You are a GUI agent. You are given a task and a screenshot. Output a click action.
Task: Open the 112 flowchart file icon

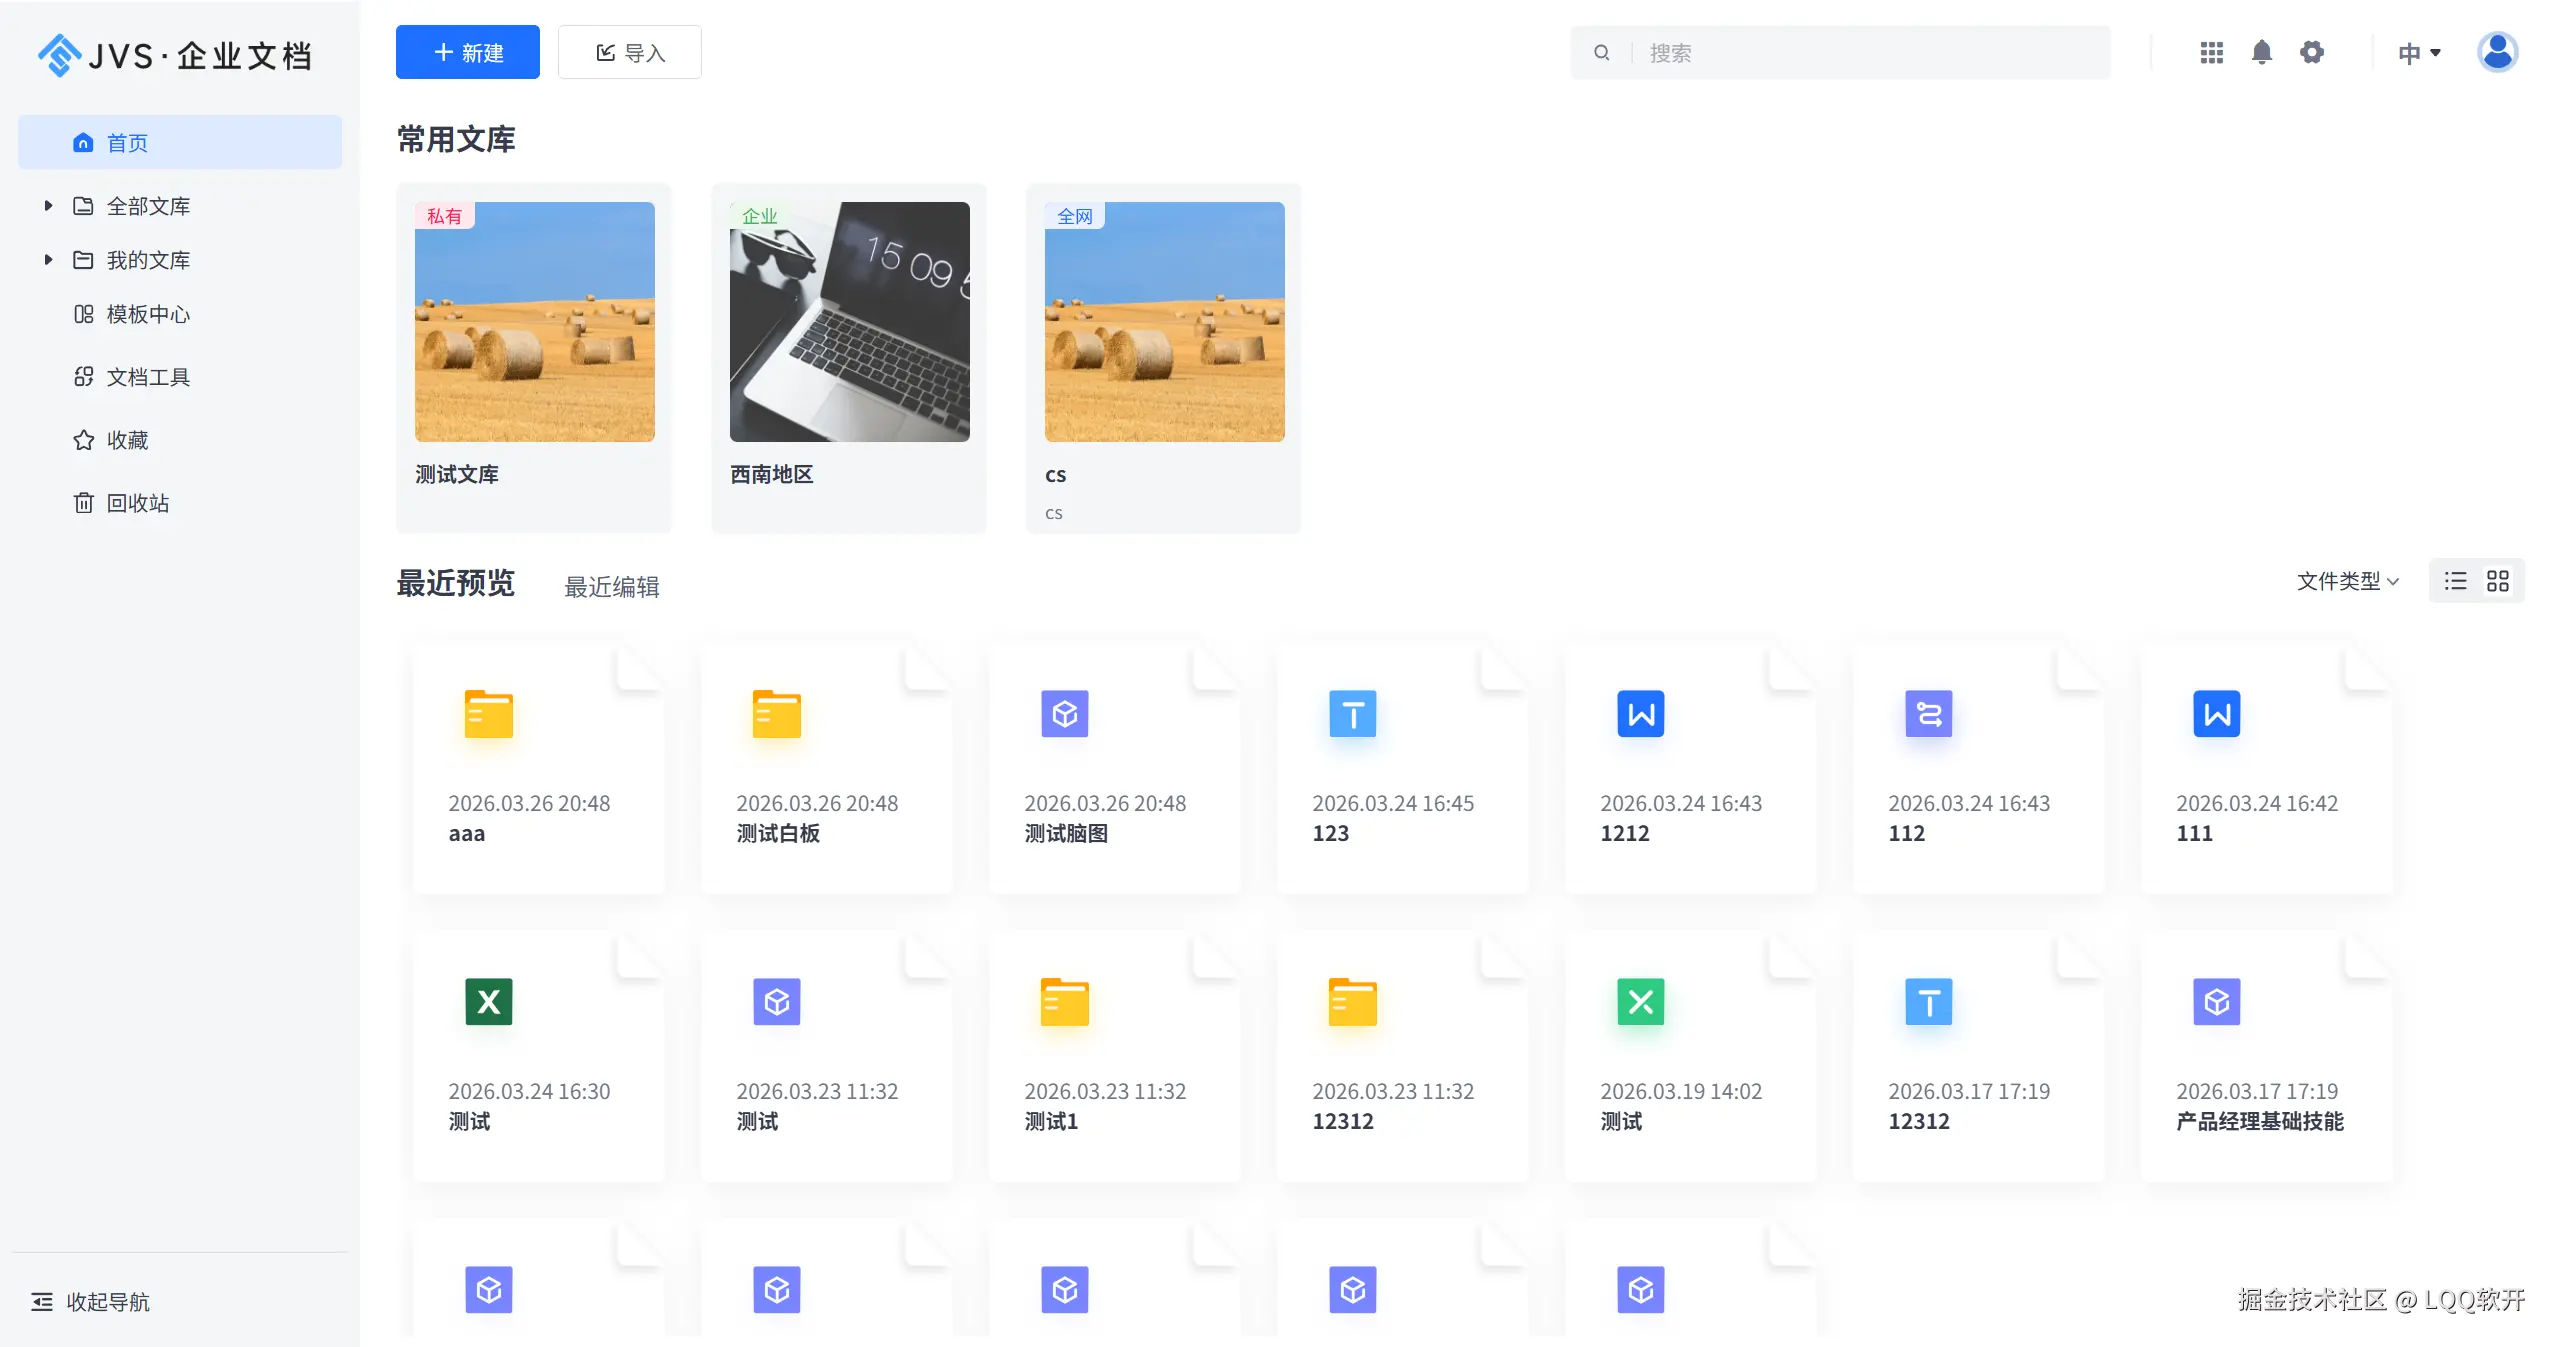pyautogui.click(x=1928, y=714)
